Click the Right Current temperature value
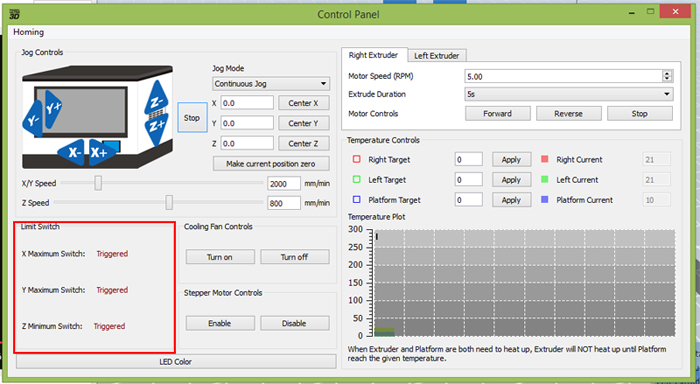The image size is (700, 384). point(657,159)
